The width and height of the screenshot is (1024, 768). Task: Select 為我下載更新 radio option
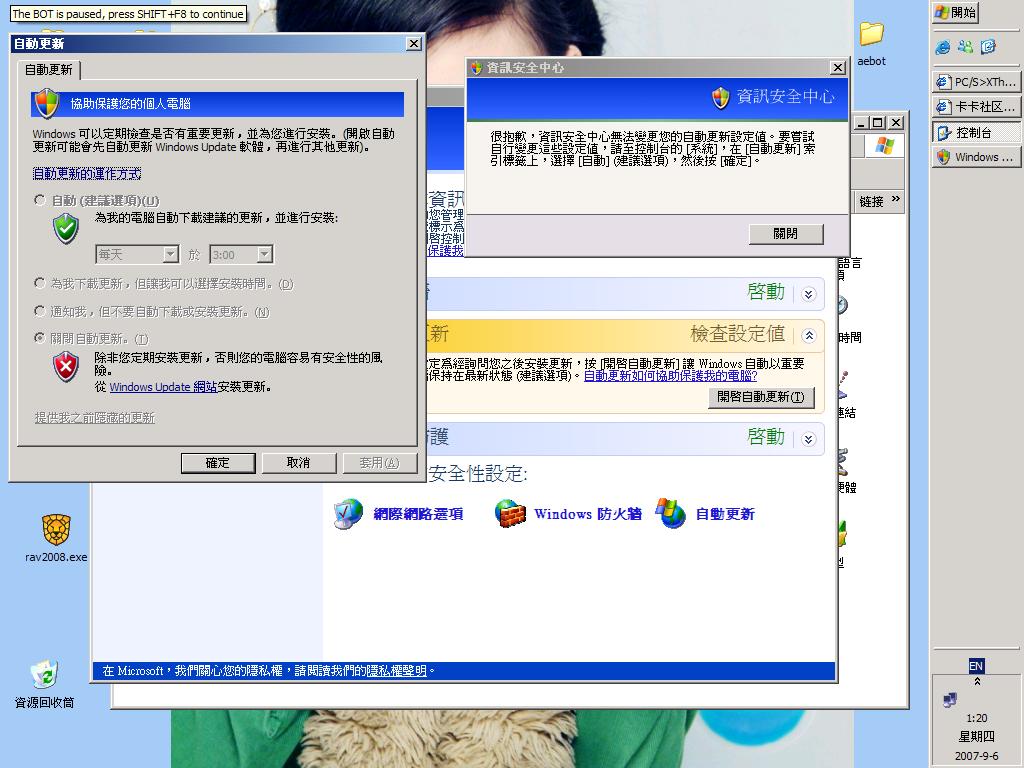tap(40, 283)
